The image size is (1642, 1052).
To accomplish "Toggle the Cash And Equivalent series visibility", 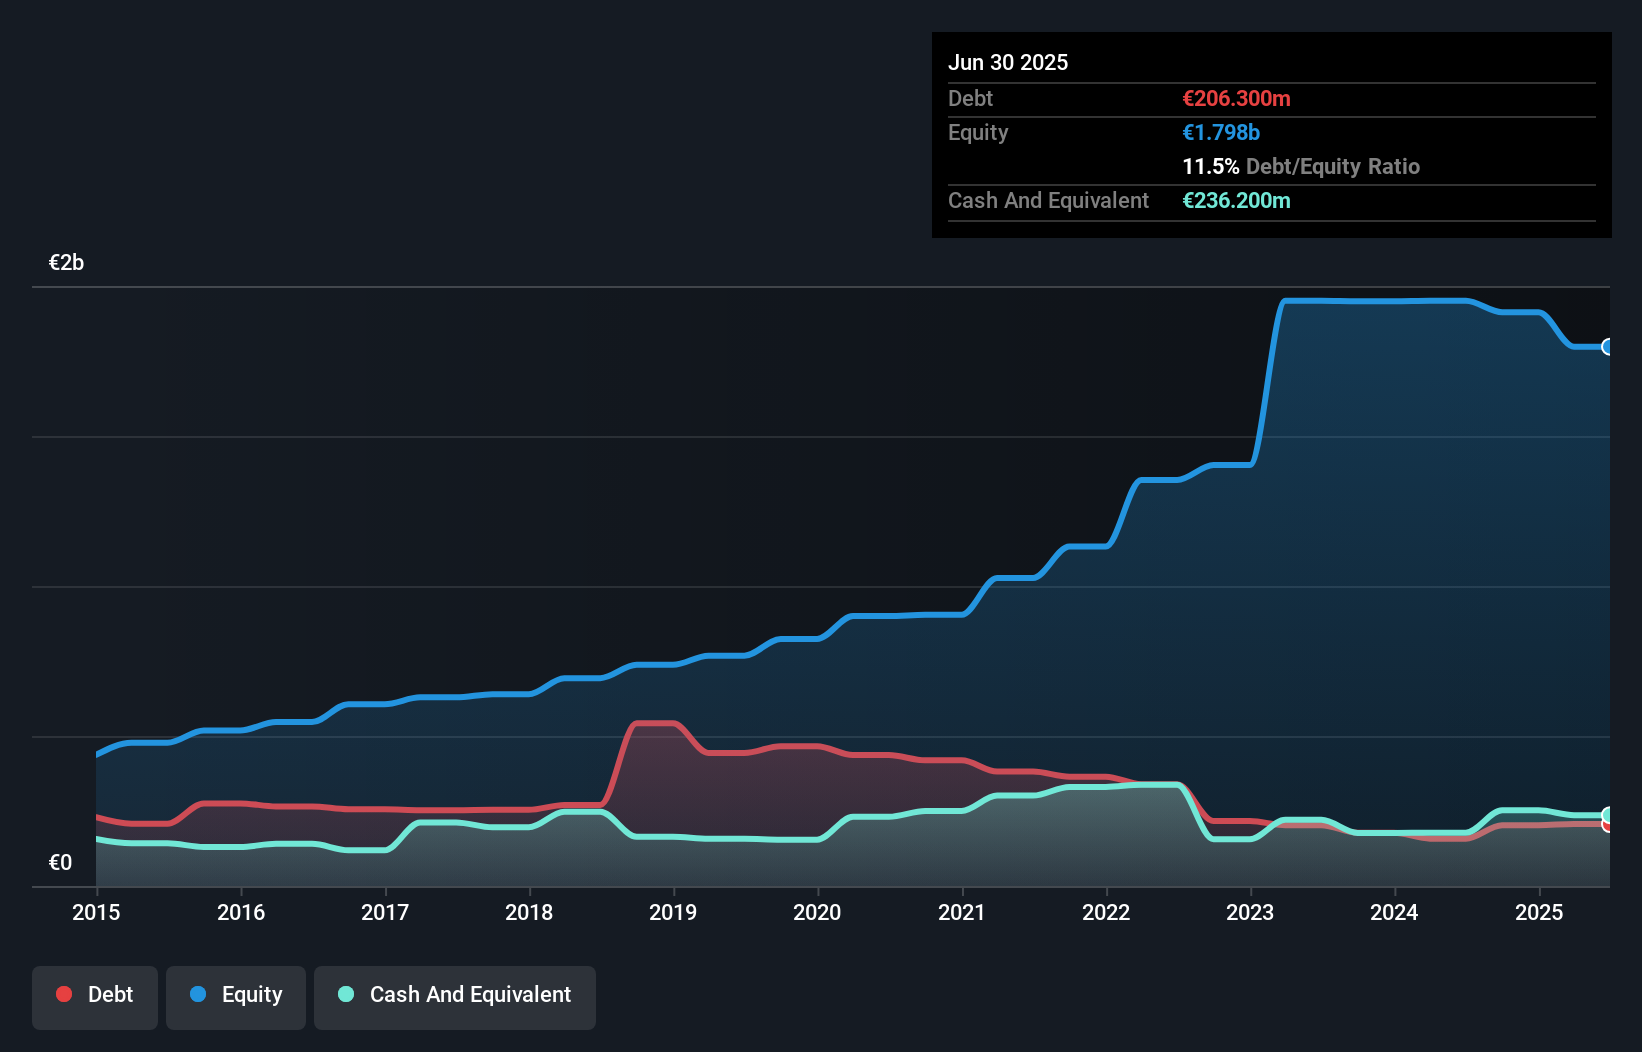I will (x=455, y=995).
